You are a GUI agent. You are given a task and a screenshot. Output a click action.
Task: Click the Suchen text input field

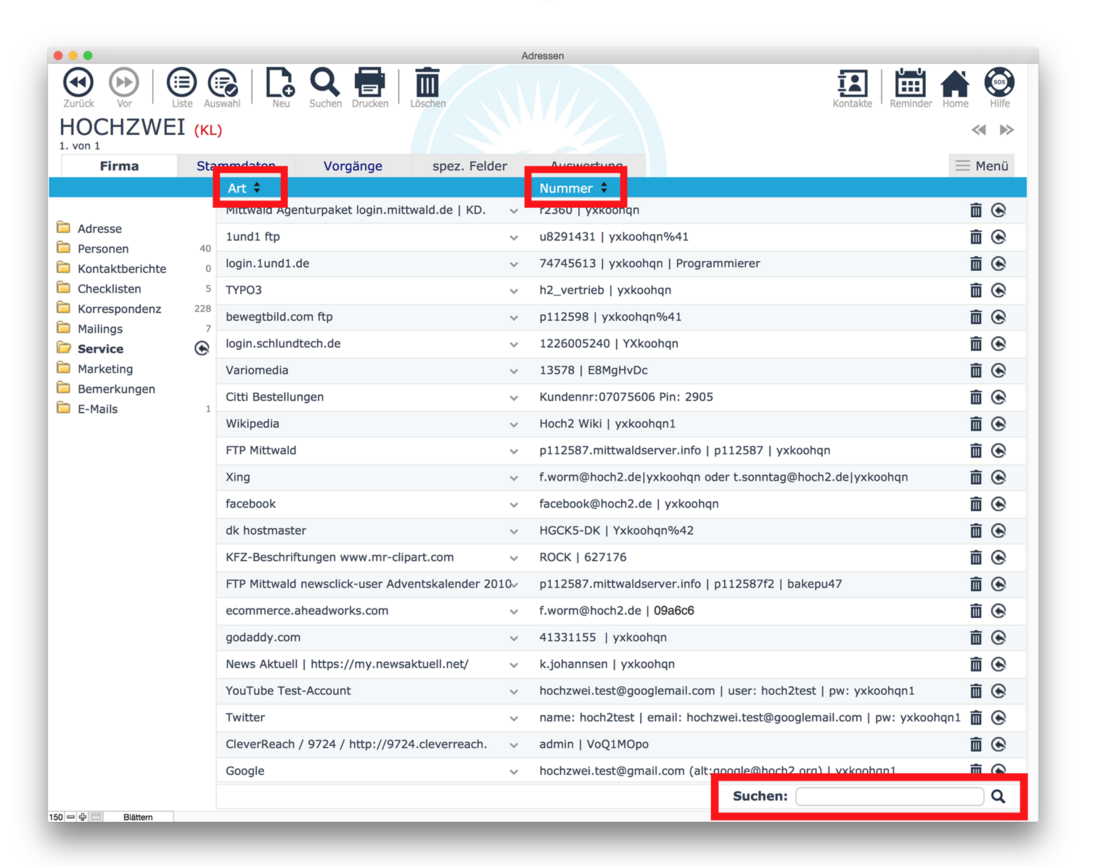[x=889, y=796]
